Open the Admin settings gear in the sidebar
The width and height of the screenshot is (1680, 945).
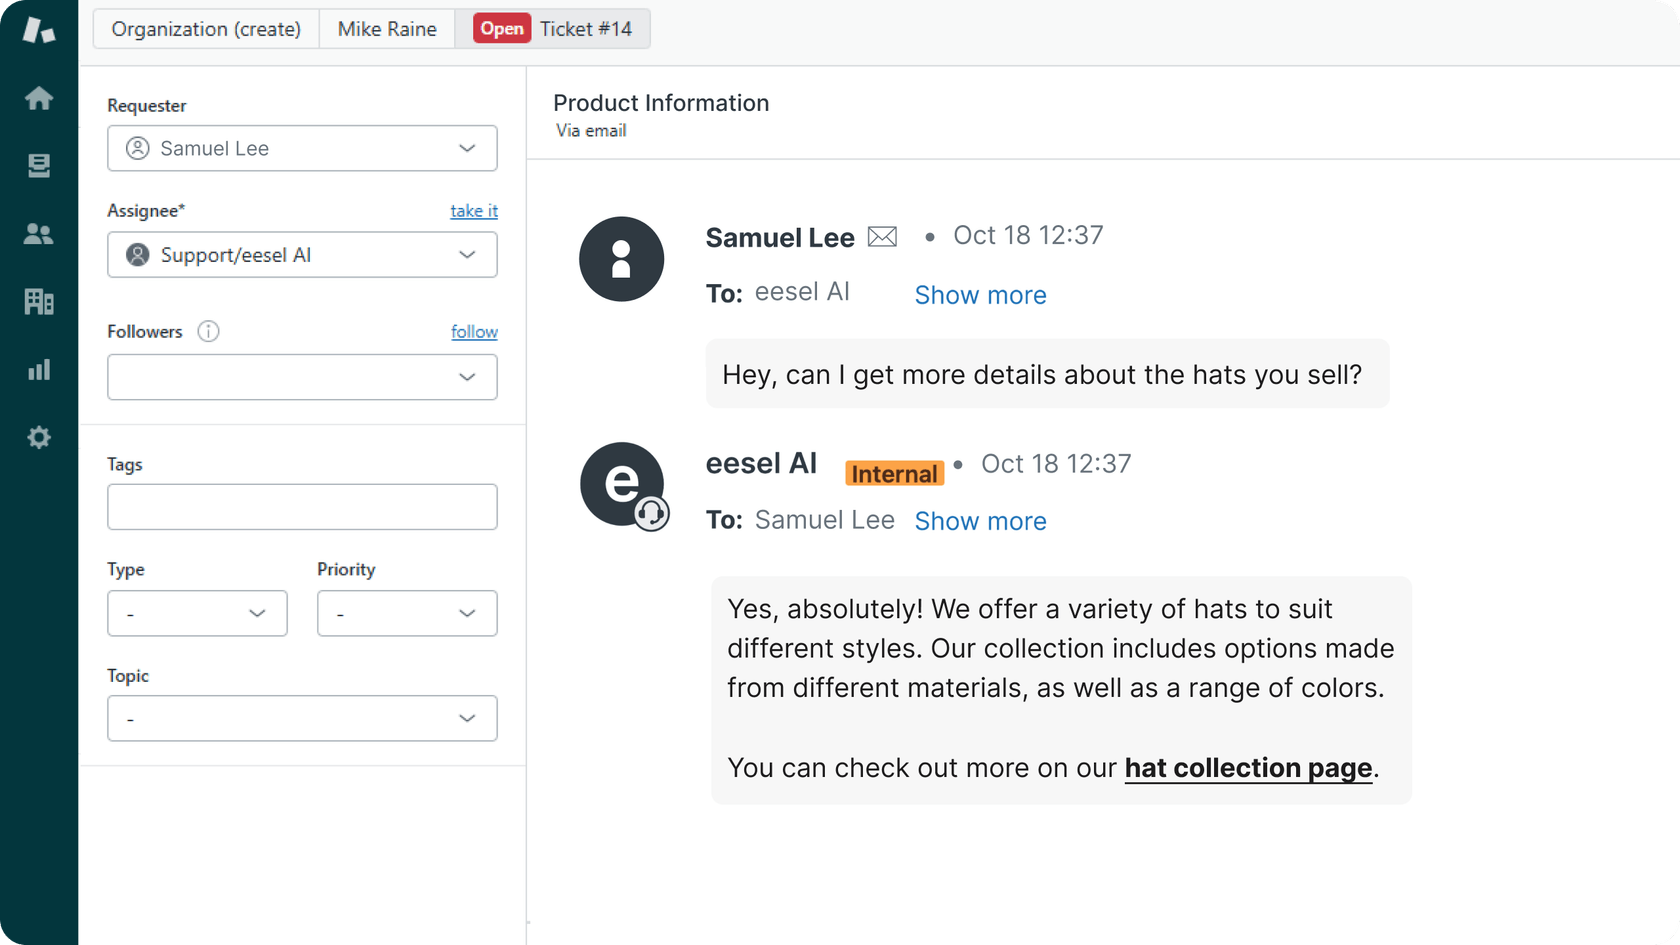[x=38, y=437]
